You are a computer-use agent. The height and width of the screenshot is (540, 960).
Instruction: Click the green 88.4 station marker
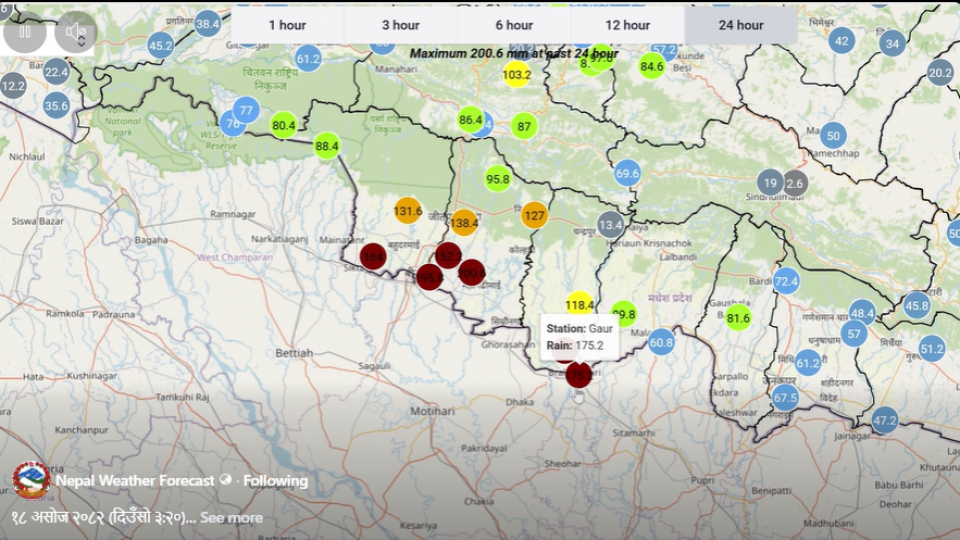coord(327,146)
